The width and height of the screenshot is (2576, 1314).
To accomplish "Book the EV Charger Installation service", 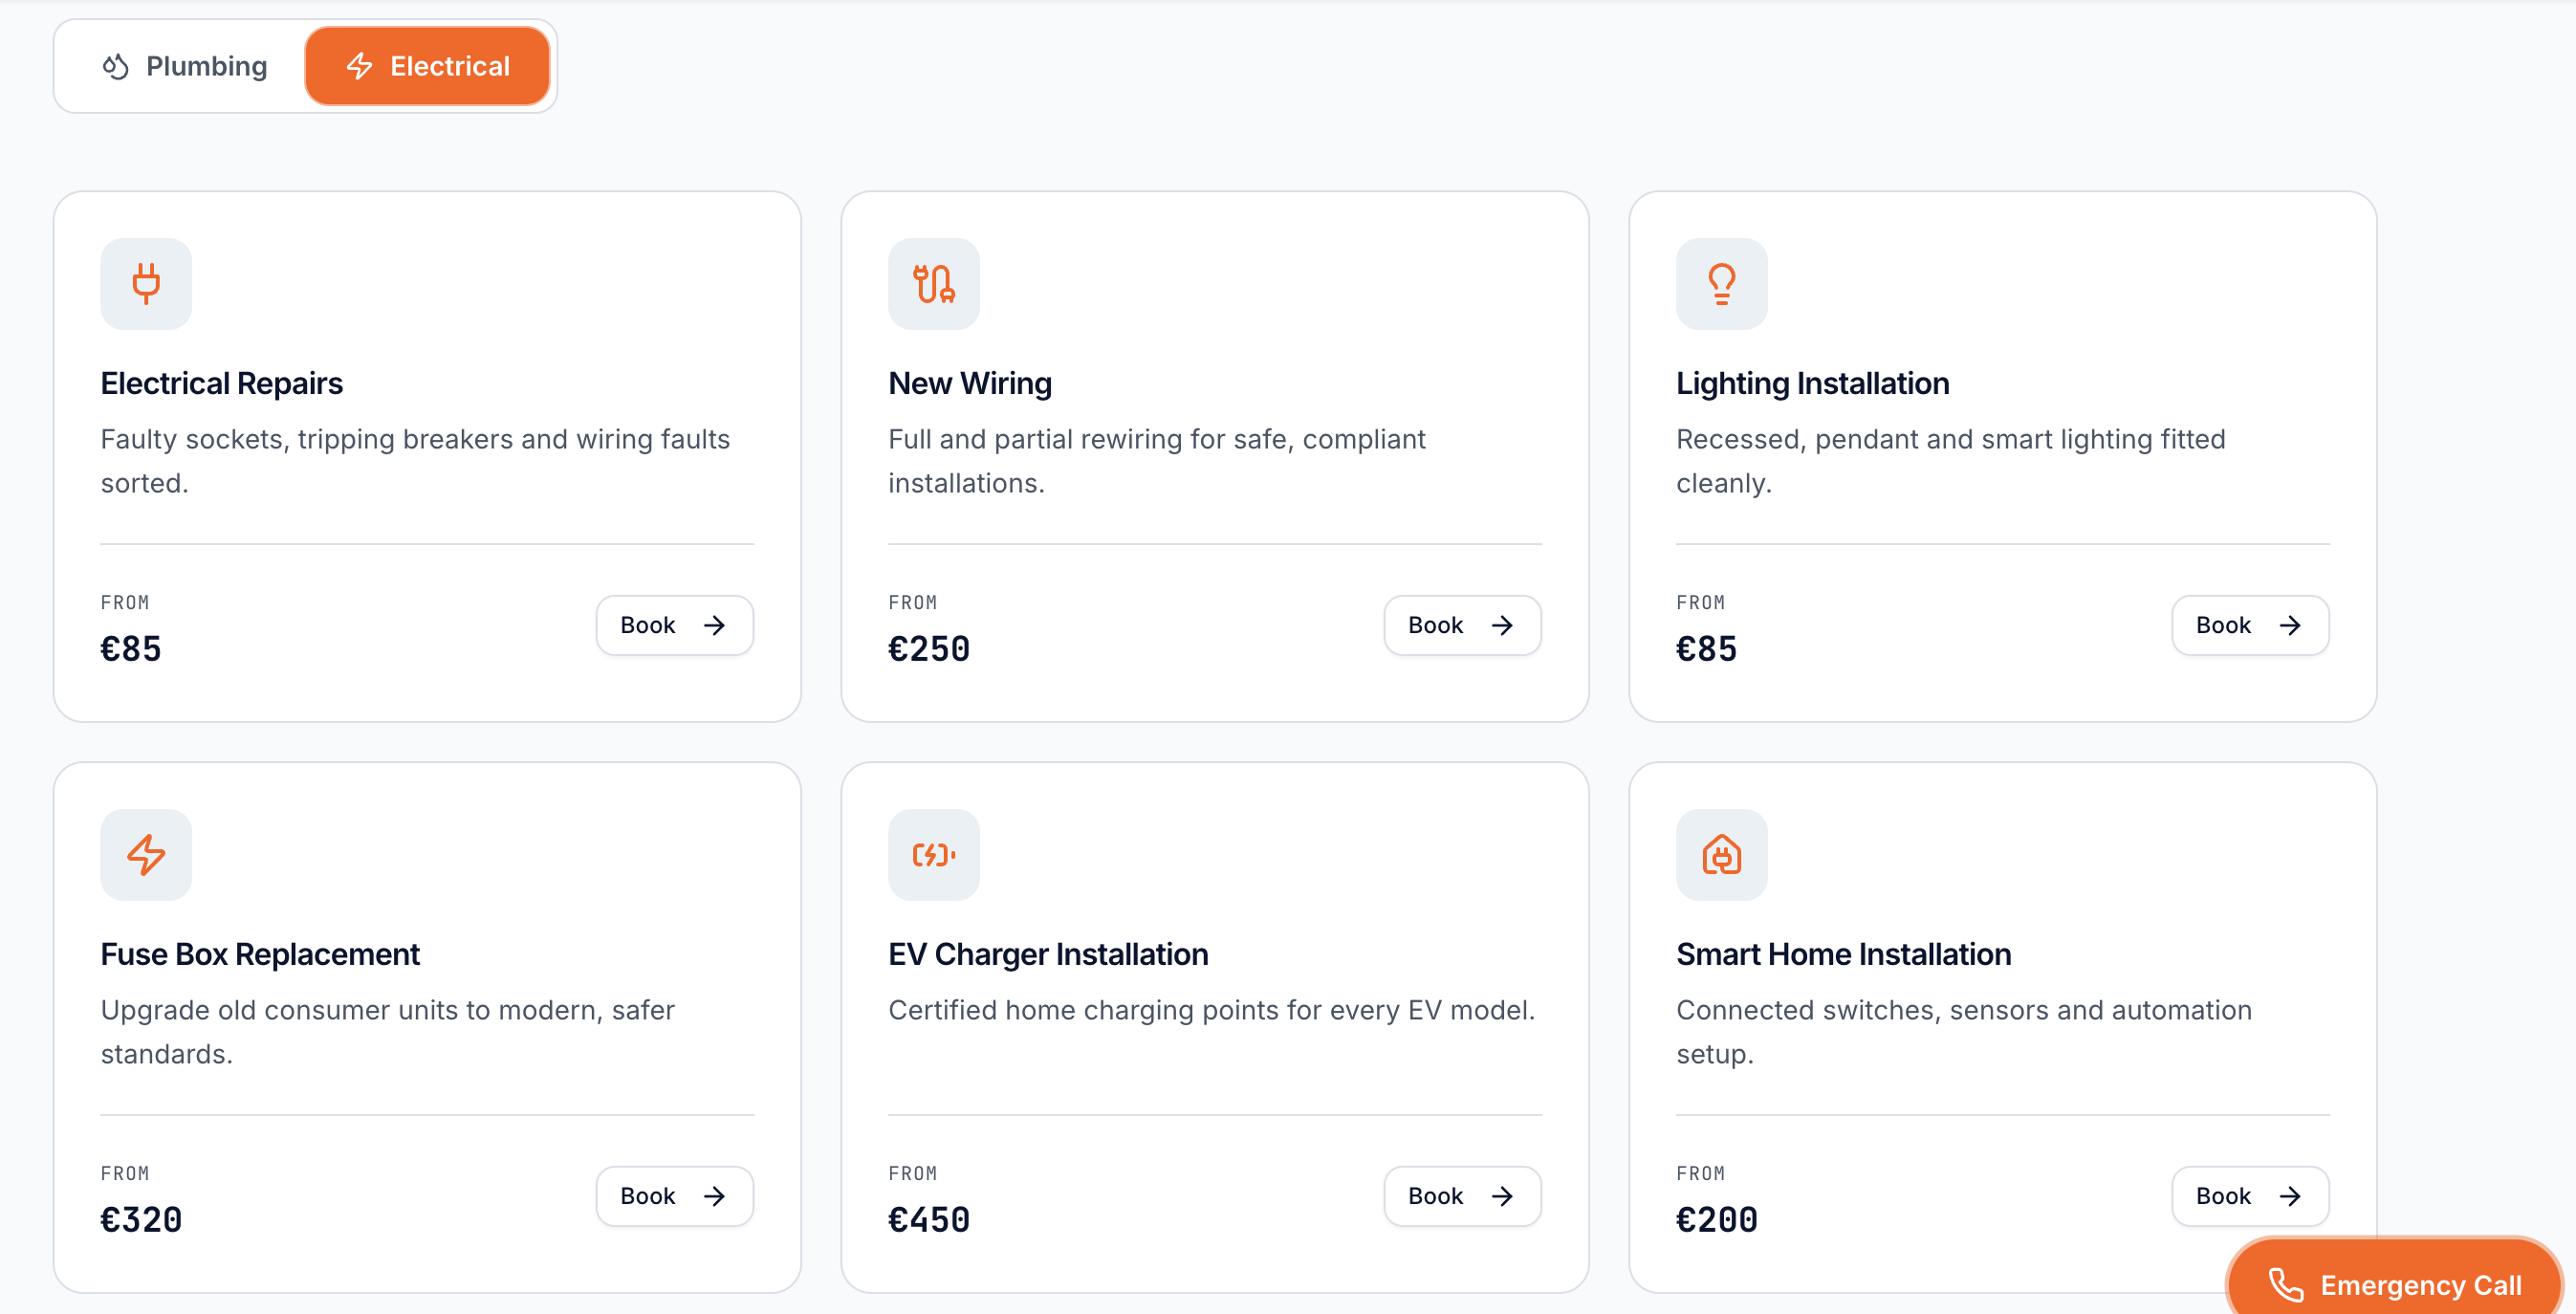I will [1462, 1195].
